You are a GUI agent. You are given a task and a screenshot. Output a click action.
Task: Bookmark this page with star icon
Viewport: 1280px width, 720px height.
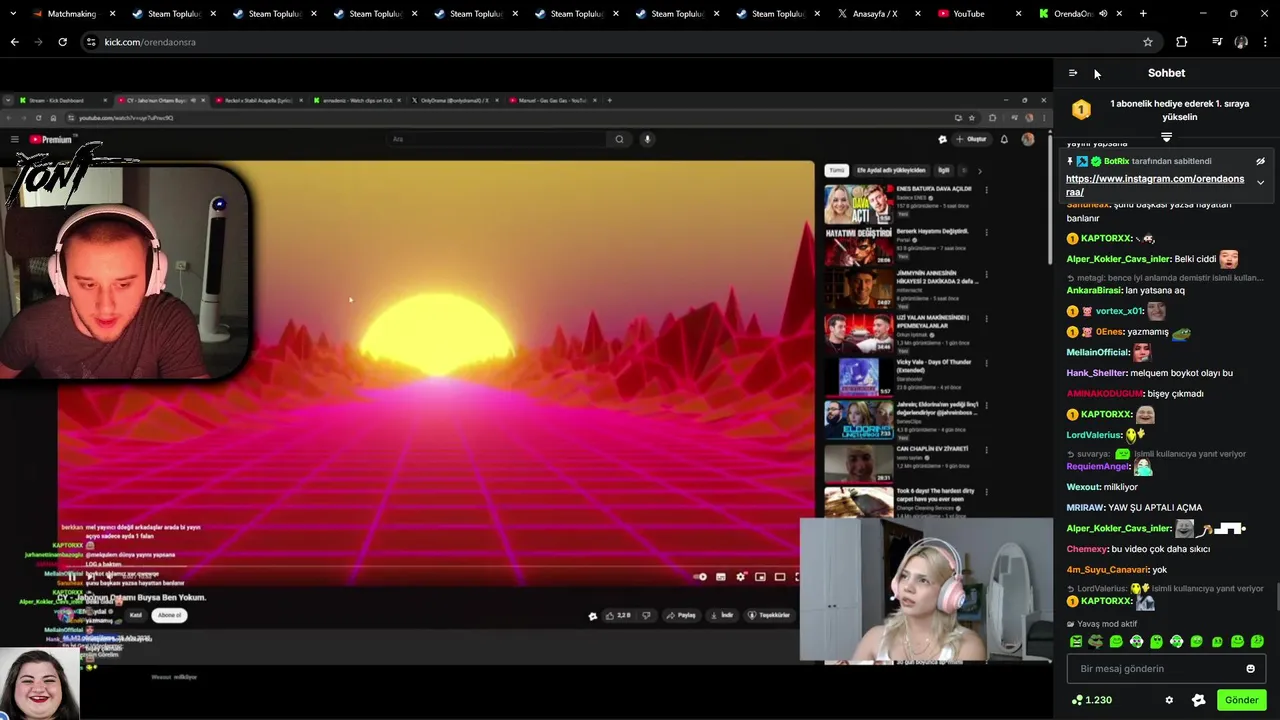point(1148,42)
